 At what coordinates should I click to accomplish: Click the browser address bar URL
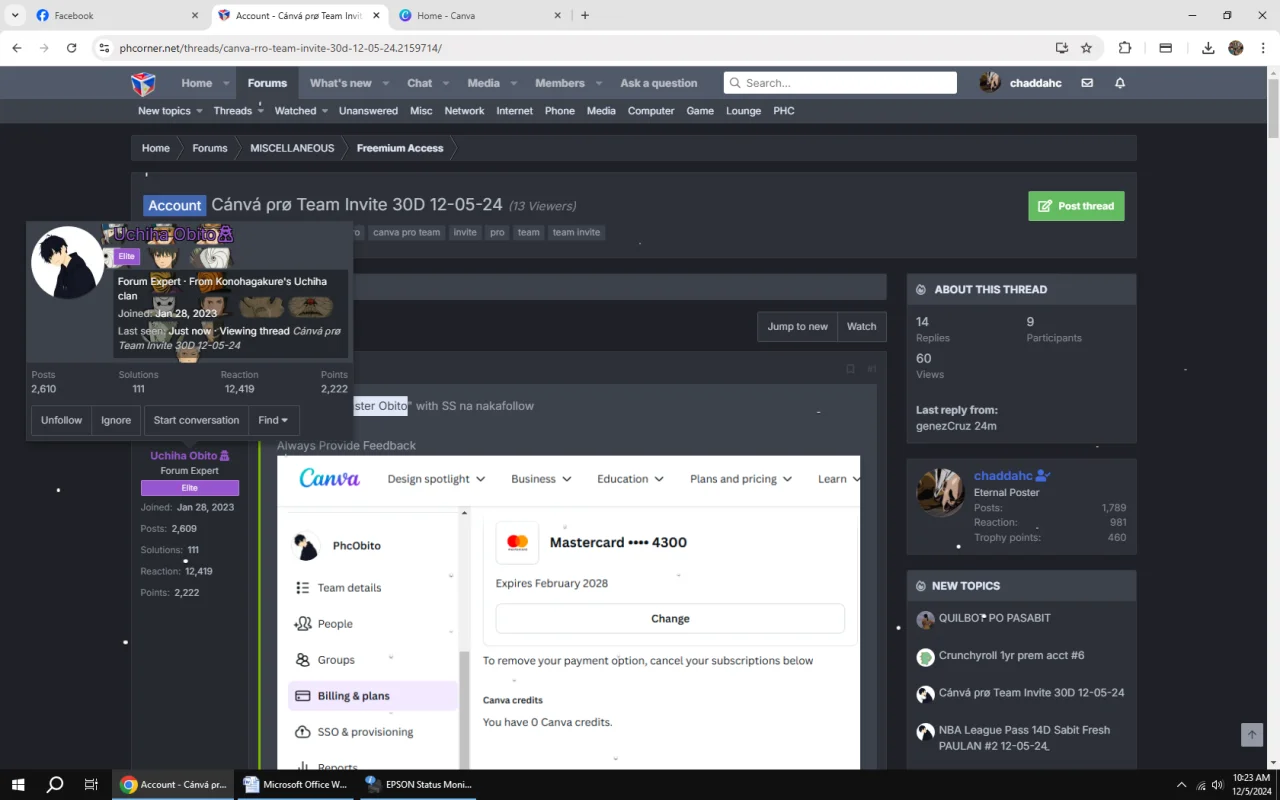pos(280,47)
